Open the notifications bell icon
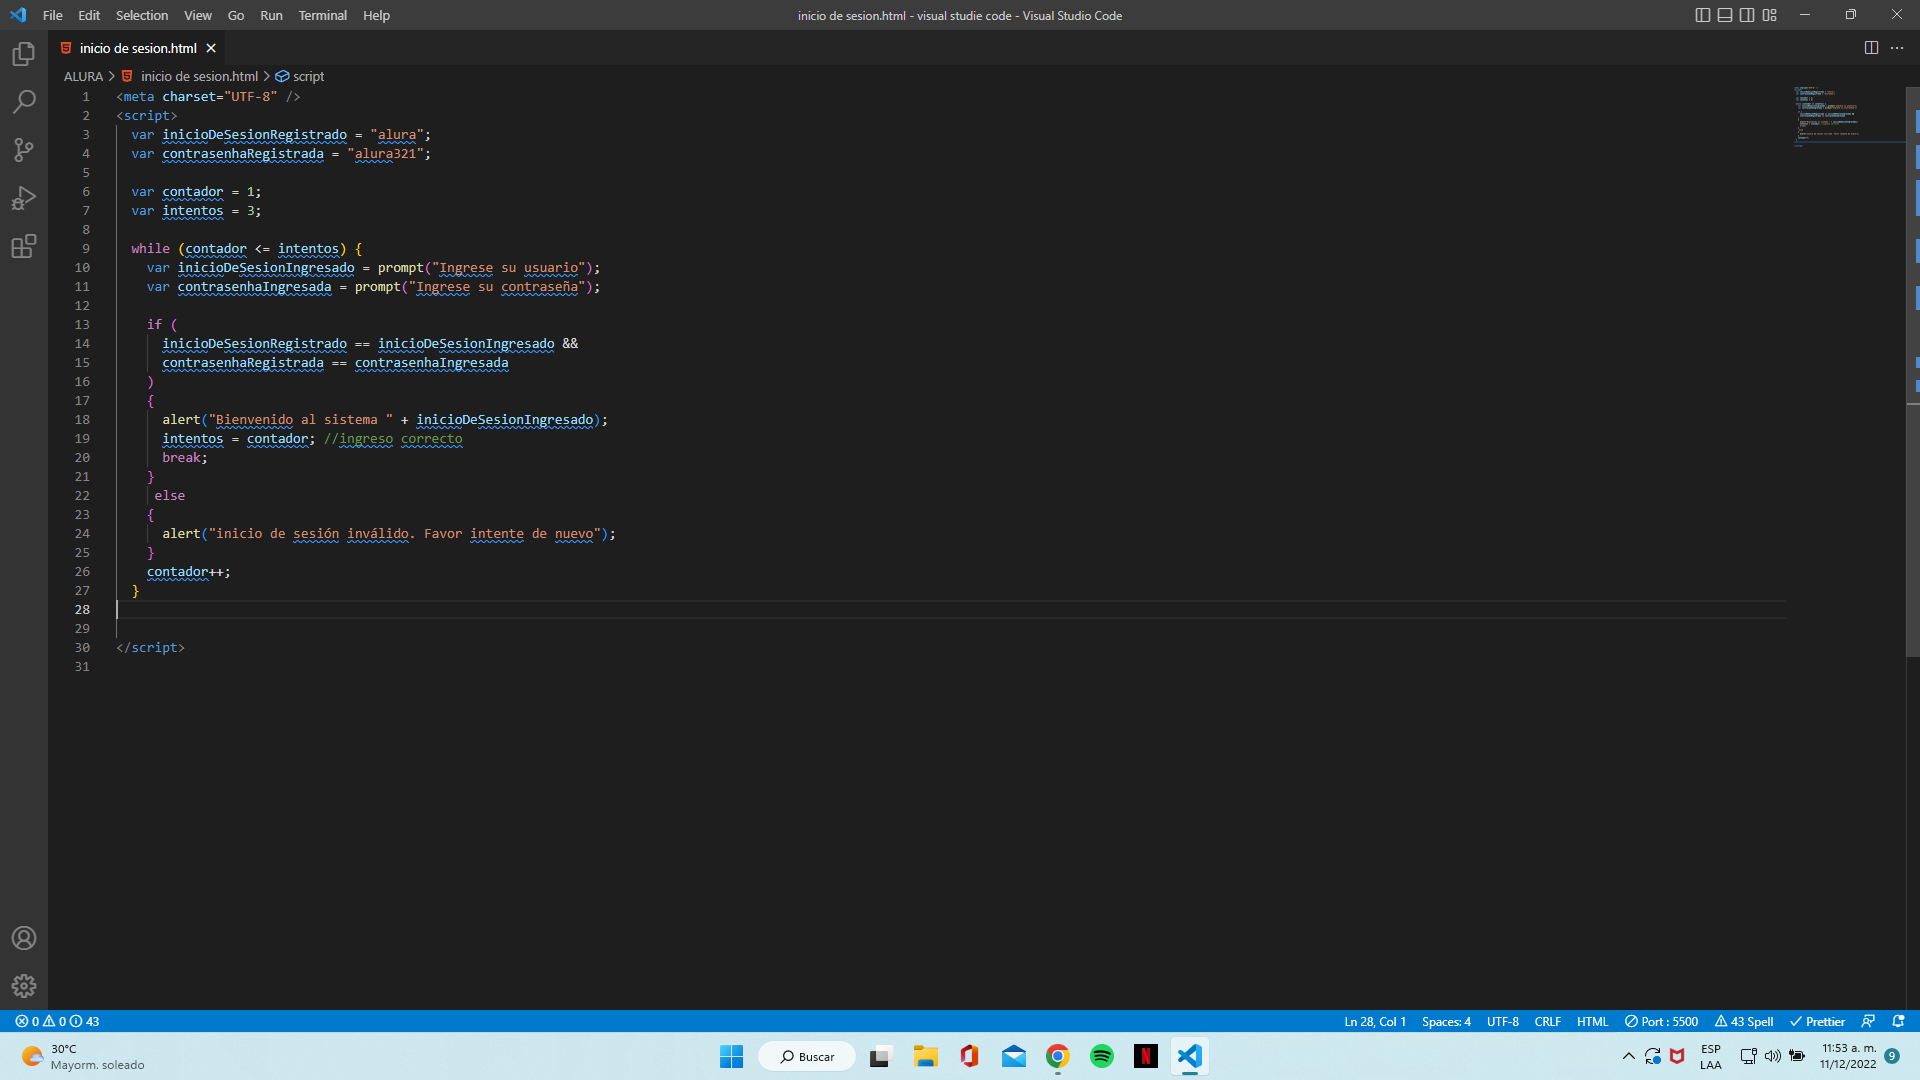Viewport: 1920px width, 1080px height. (x=1898, y=1021)
